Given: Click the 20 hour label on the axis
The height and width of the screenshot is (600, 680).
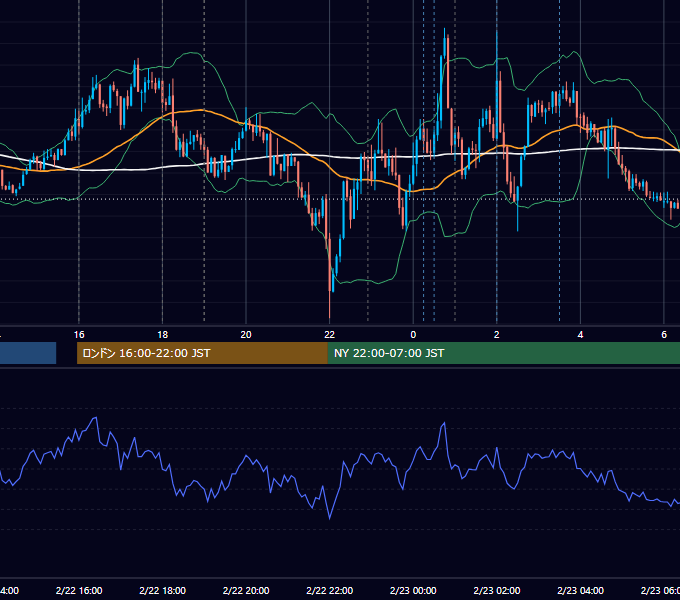Looking at the screenshot, I should 246,335.
